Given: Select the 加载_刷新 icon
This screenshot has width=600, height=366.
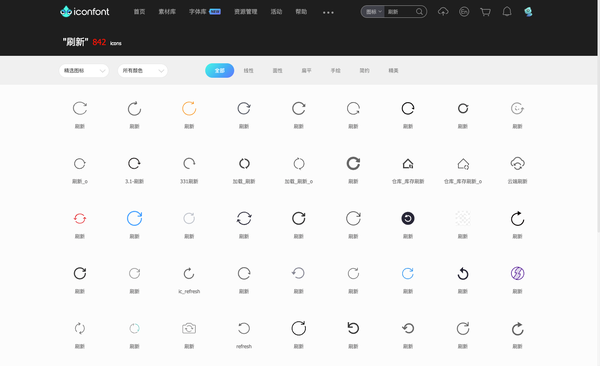Looking at the screenshot, I should click(x=244, y=163).
